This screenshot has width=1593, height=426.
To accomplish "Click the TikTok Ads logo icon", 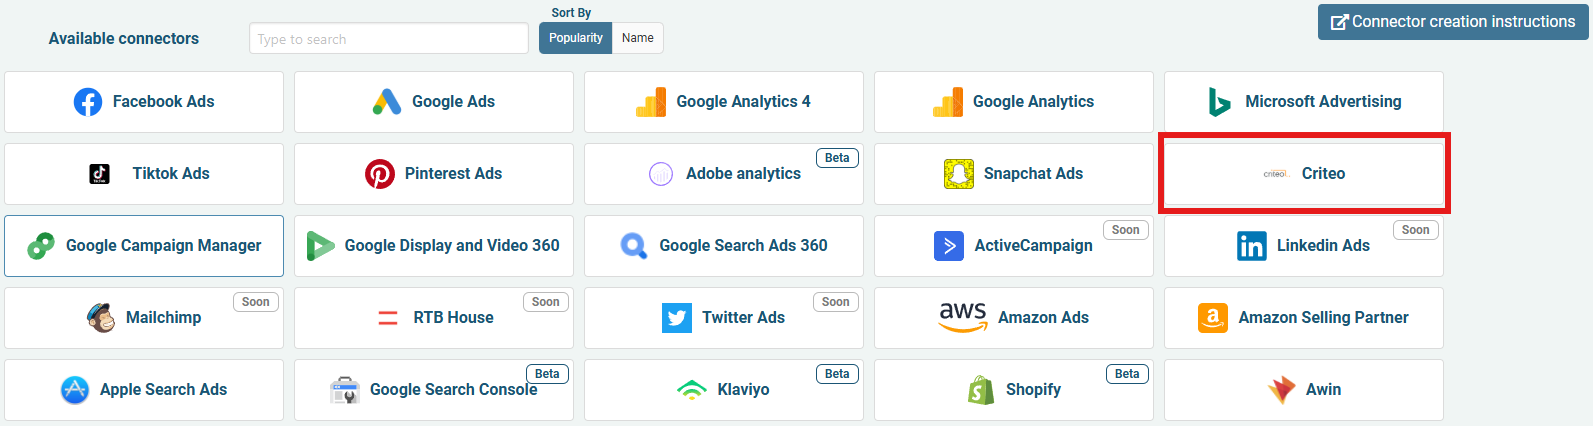I will point(100,174).
